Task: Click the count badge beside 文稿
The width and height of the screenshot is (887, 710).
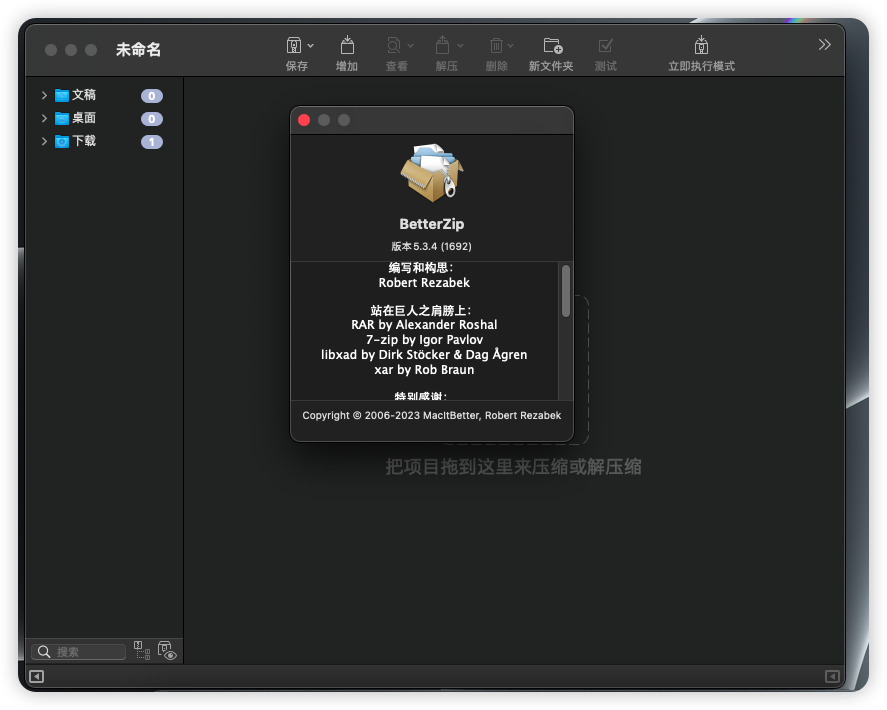Action: tap(152, 96)
